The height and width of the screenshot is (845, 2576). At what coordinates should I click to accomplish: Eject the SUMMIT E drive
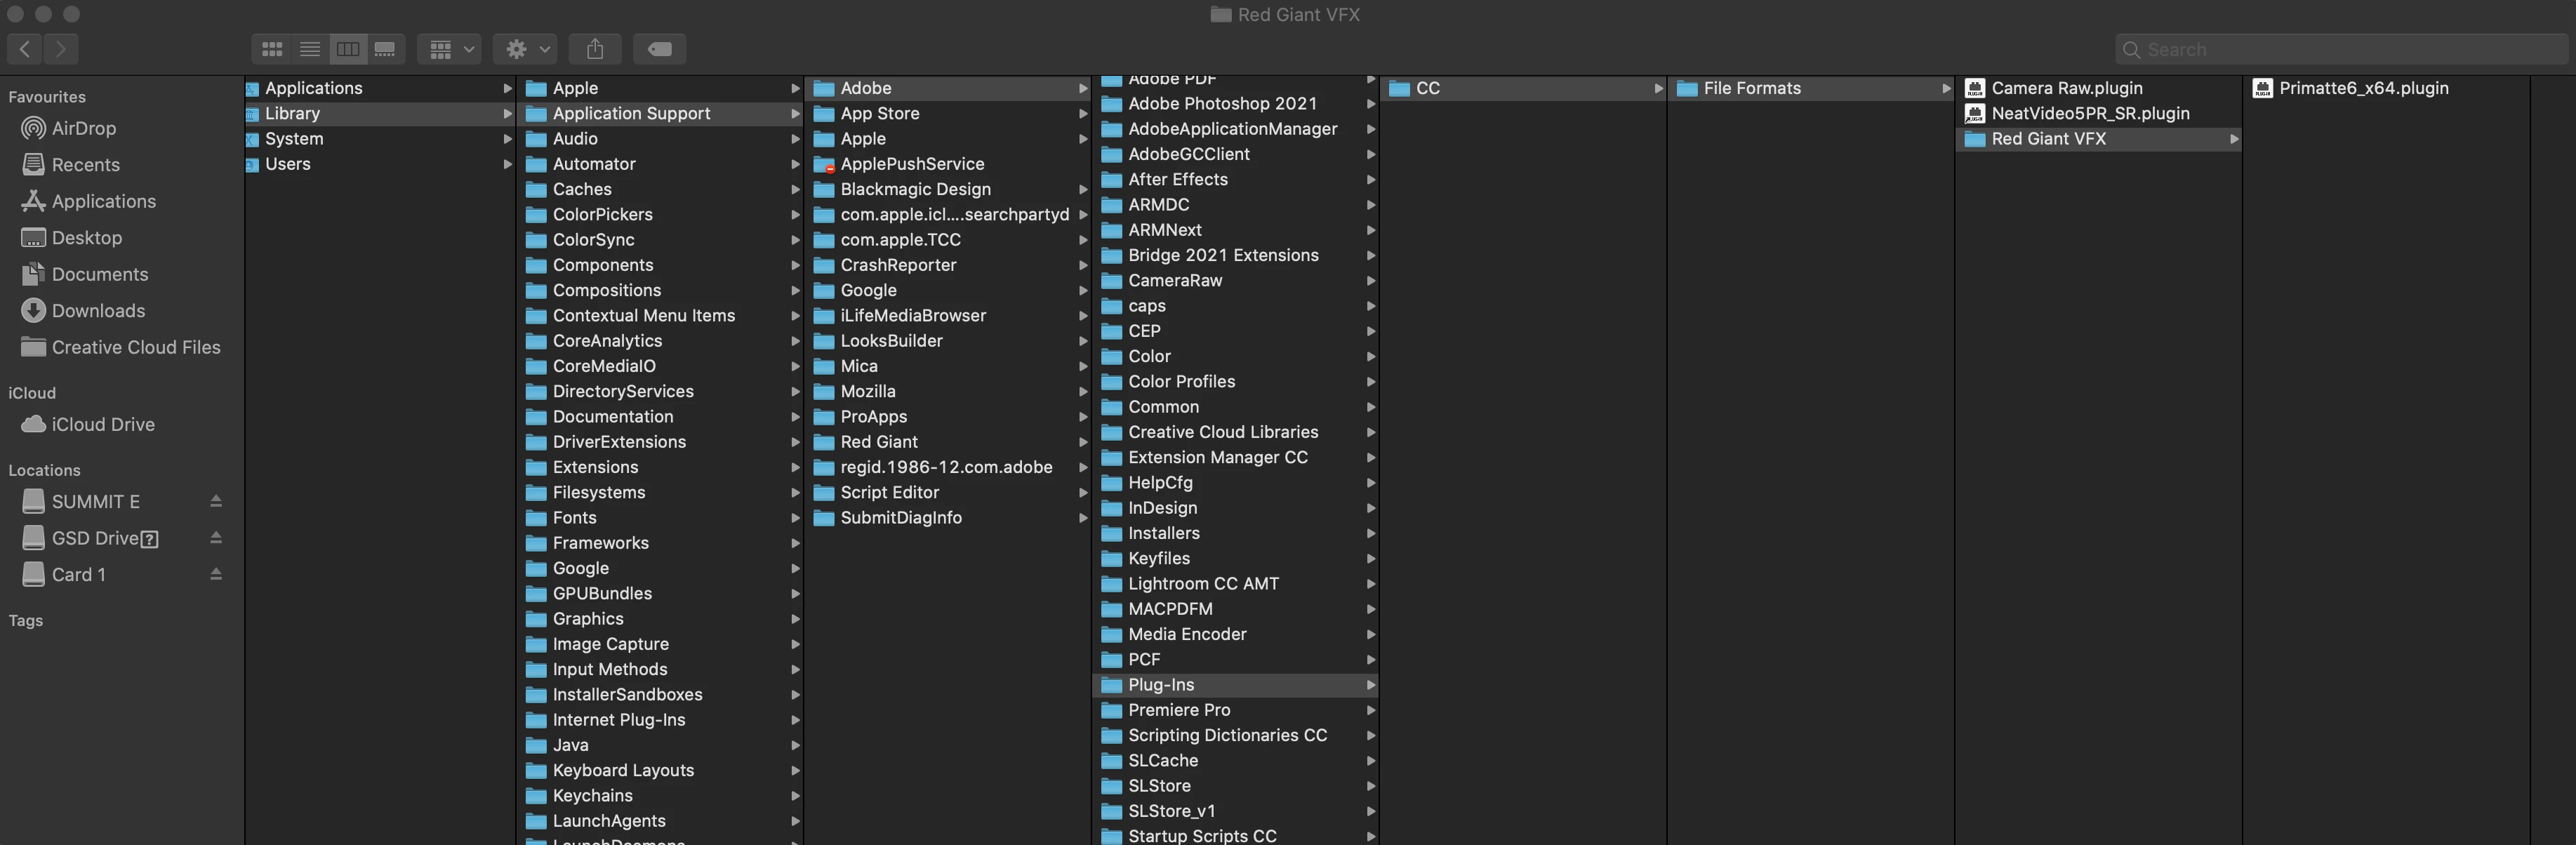point(216,501)
